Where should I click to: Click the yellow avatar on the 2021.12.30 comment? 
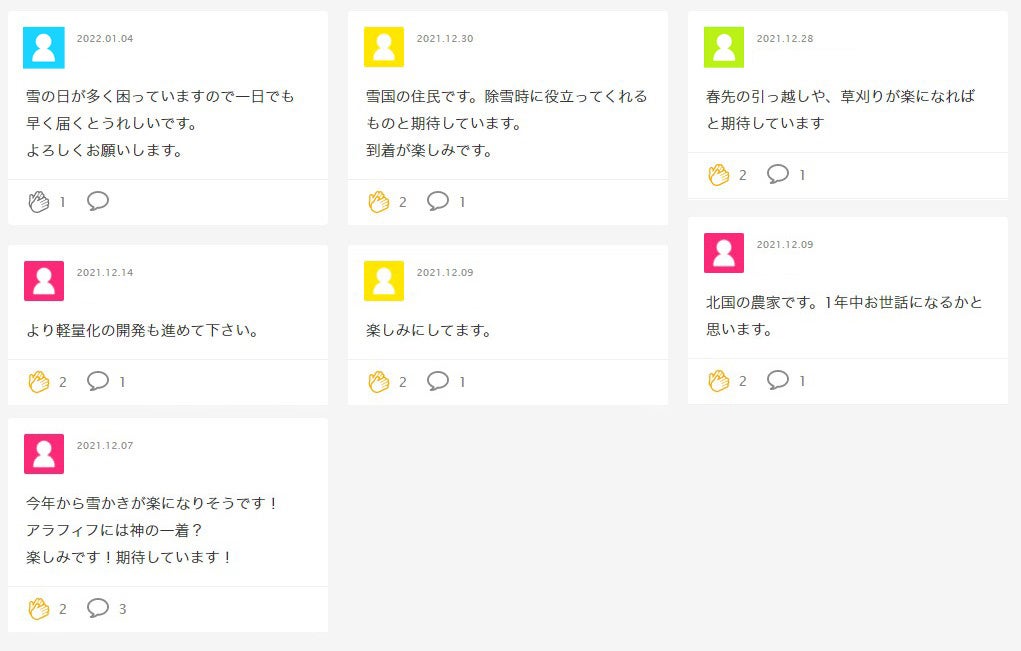pos(384,47)
